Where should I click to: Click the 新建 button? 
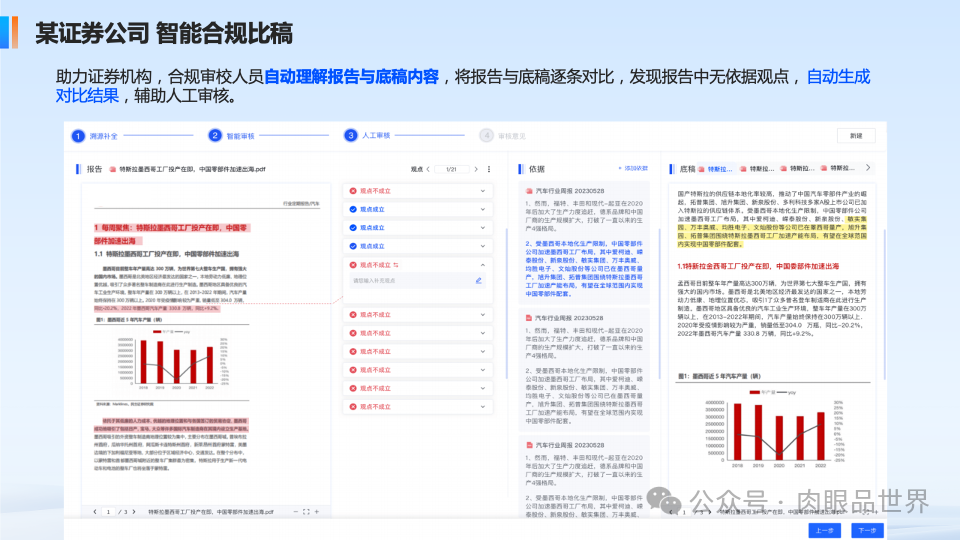[x=856, y=136]
